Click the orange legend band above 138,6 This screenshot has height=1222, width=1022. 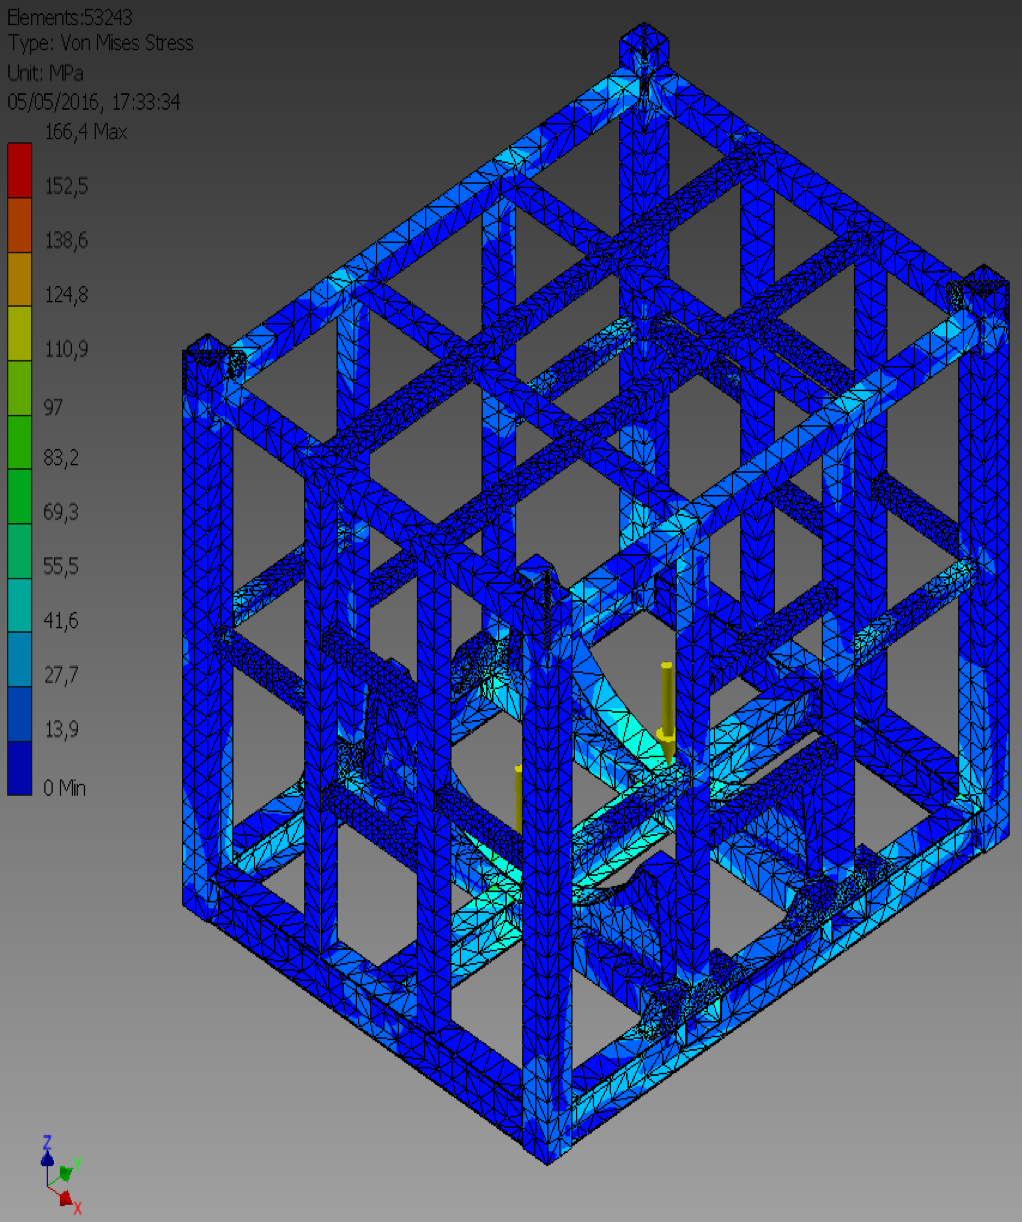(20, 224)
